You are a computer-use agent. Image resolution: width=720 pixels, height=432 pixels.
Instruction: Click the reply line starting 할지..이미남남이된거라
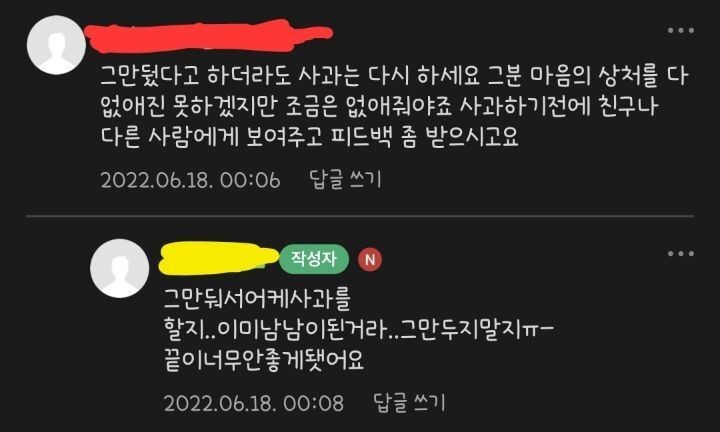click(x=359, y=329)
